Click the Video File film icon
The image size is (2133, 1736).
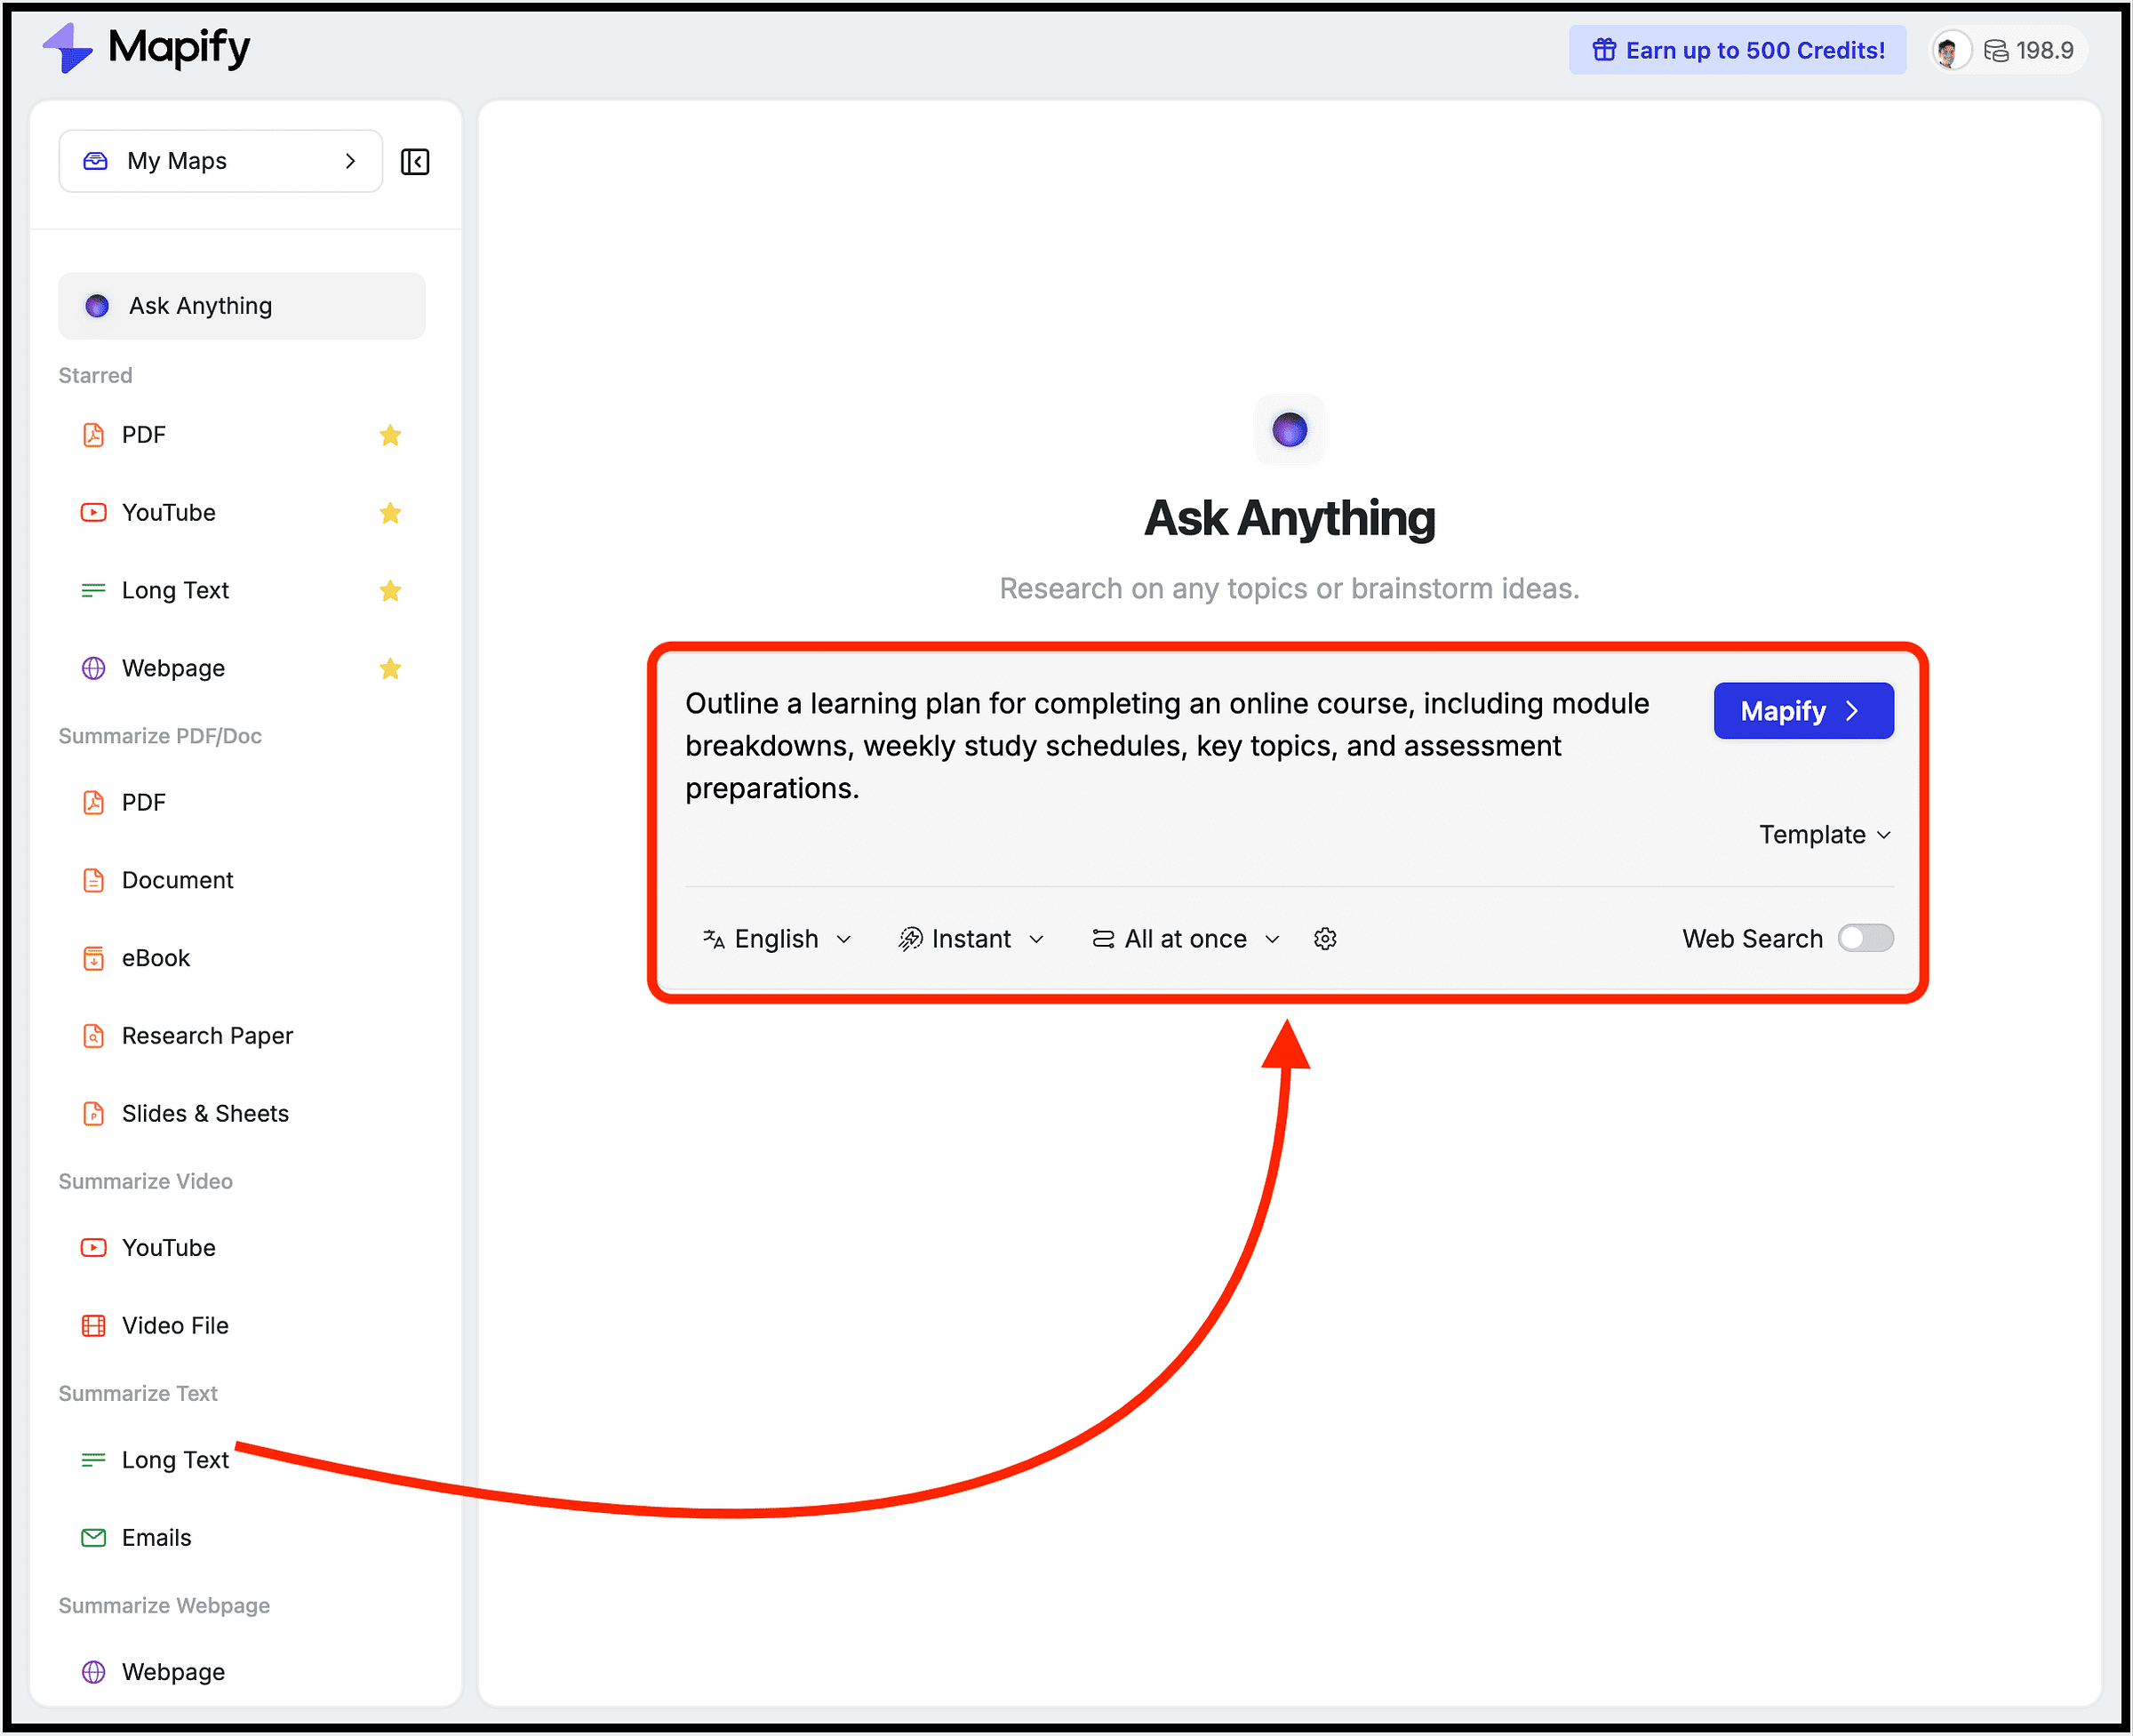coord(93,1326)
